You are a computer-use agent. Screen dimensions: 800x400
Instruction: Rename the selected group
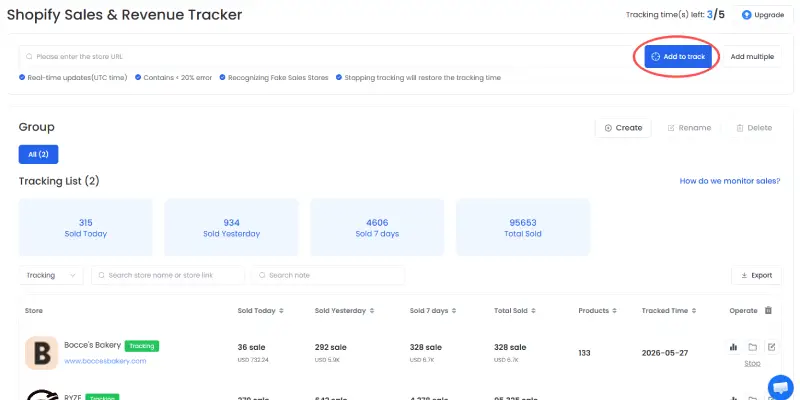pos(689,128)
